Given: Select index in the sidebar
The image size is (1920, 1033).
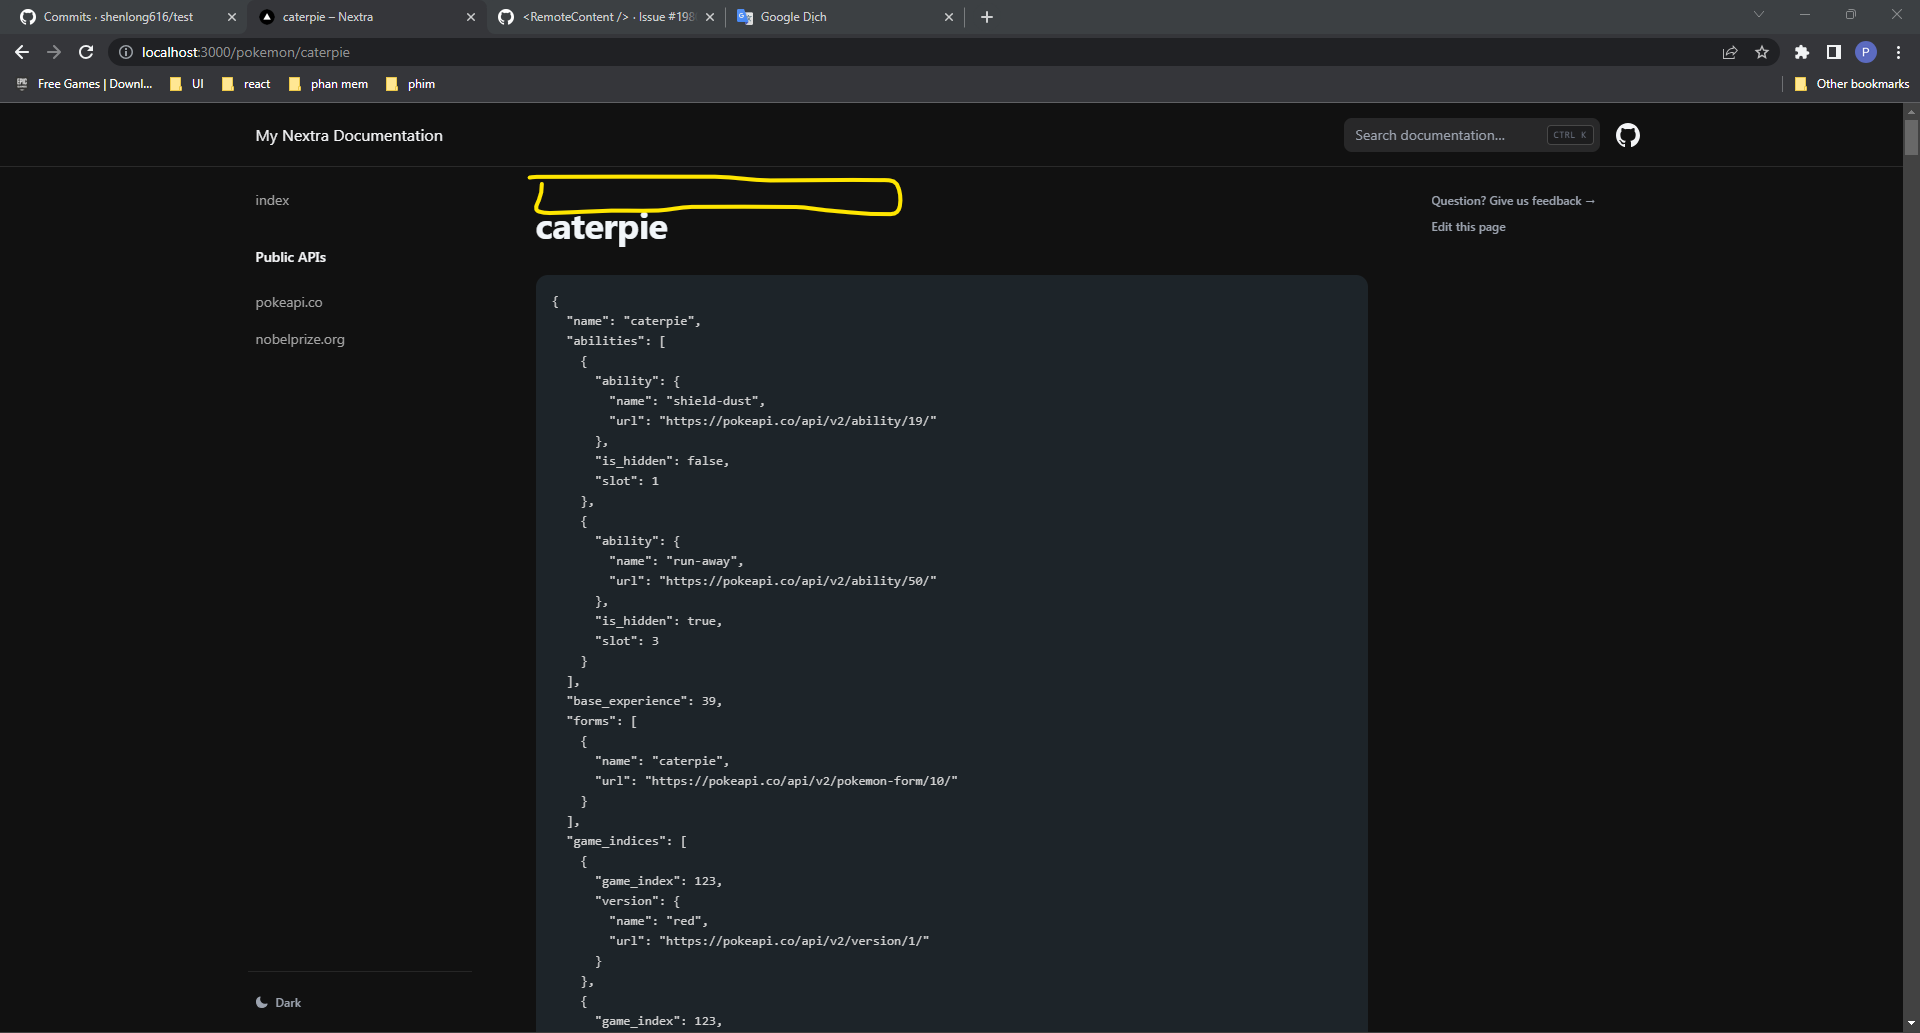Looking at the screenshot, I should [x=271, y=200].
